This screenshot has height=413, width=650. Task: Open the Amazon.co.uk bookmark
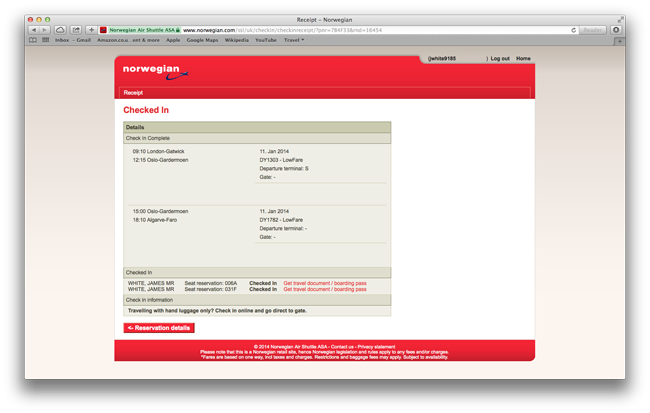128,40
